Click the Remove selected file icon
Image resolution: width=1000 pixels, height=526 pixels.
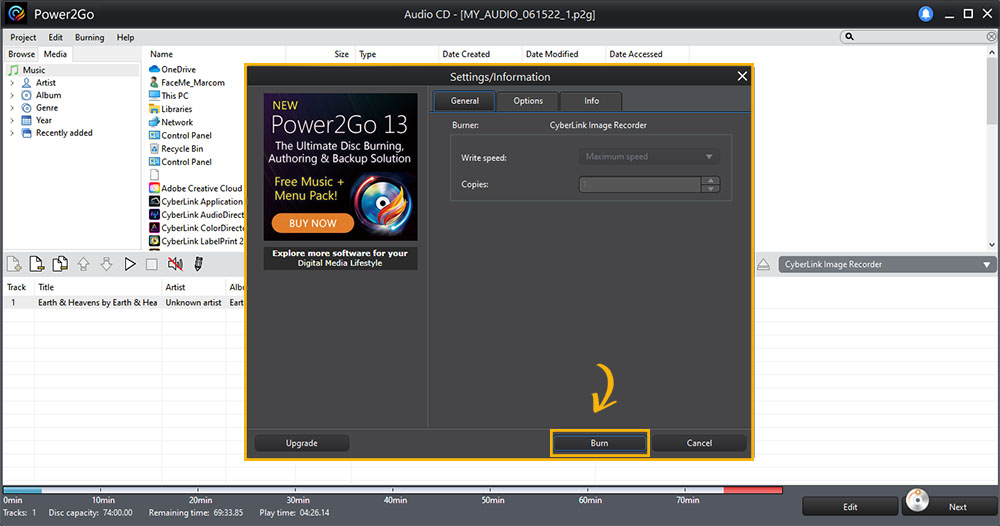(37, 264)
